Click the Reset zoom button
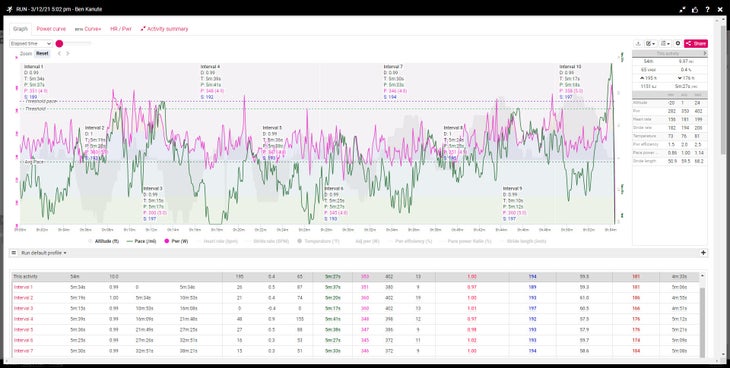Viewport: 730px width, 368px height. pos(42,54)
